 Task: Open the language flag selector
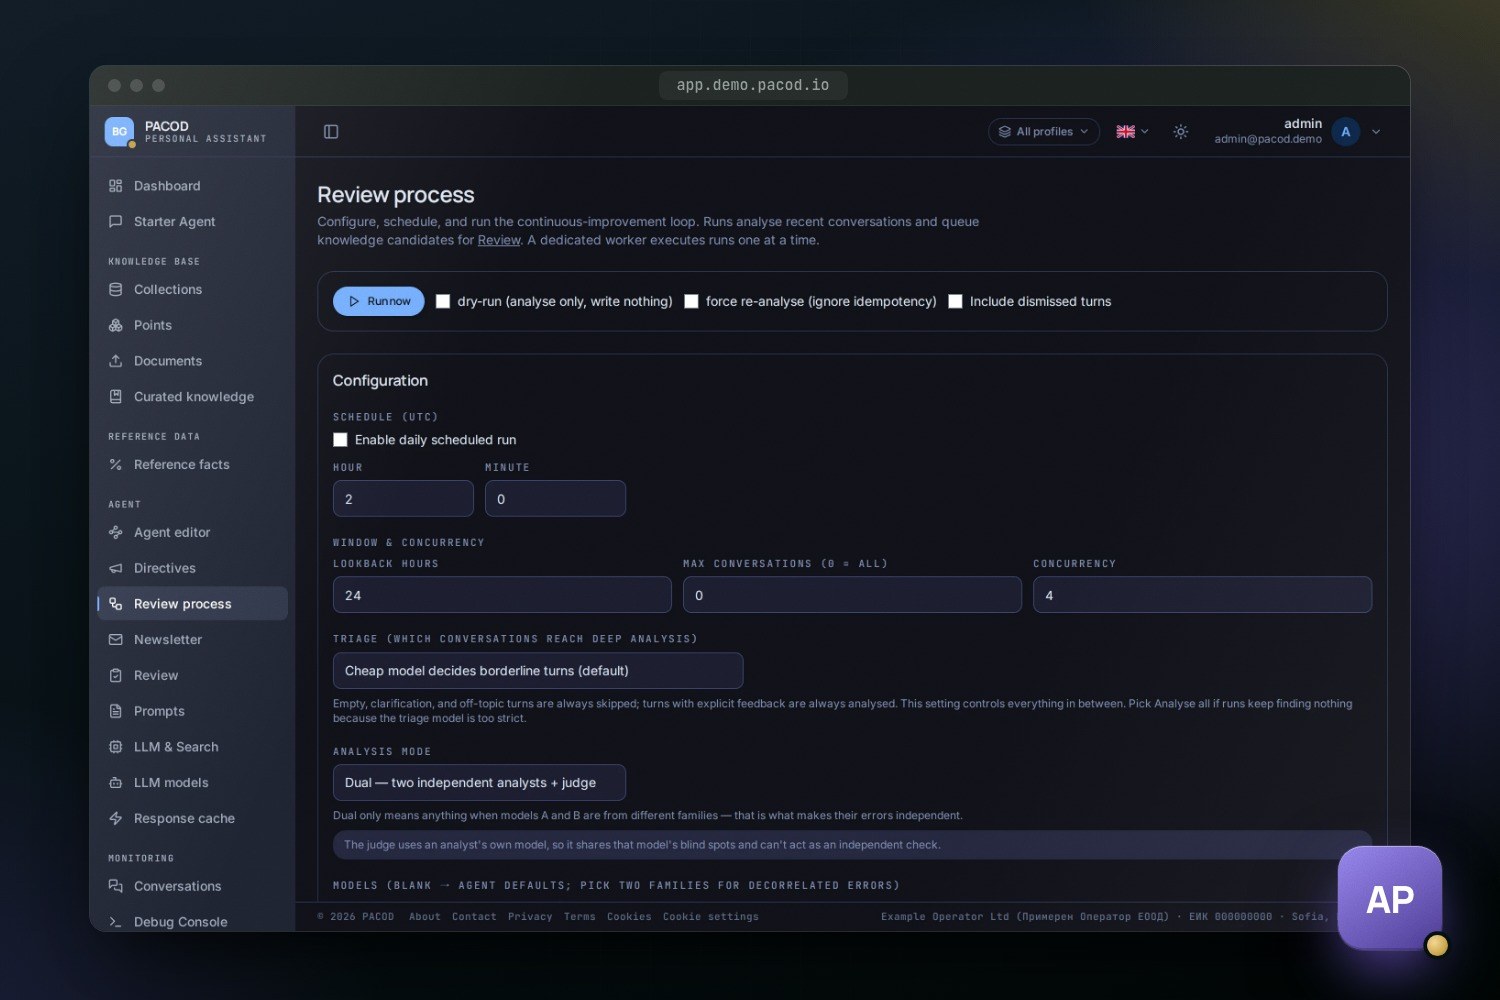click(x=1132, y=132)
